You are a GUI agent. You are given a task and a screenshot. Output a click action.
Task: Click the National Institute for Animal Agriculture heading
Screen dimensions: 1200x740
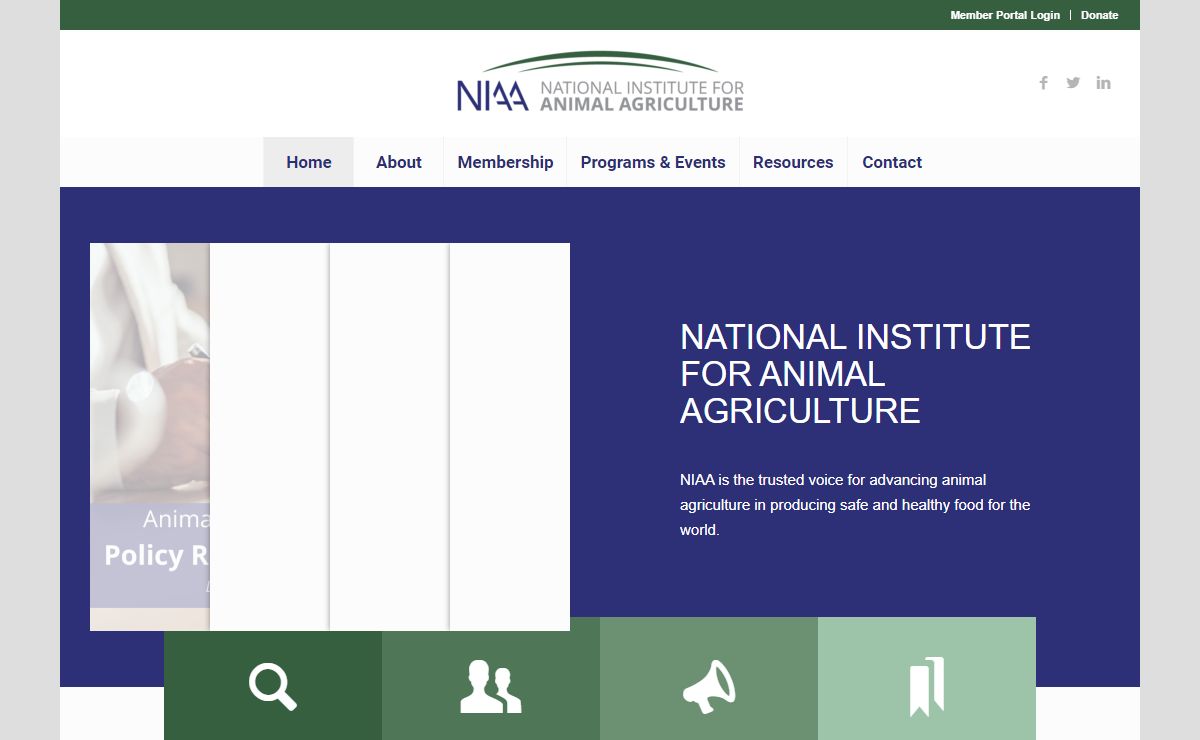pos(855,374)
